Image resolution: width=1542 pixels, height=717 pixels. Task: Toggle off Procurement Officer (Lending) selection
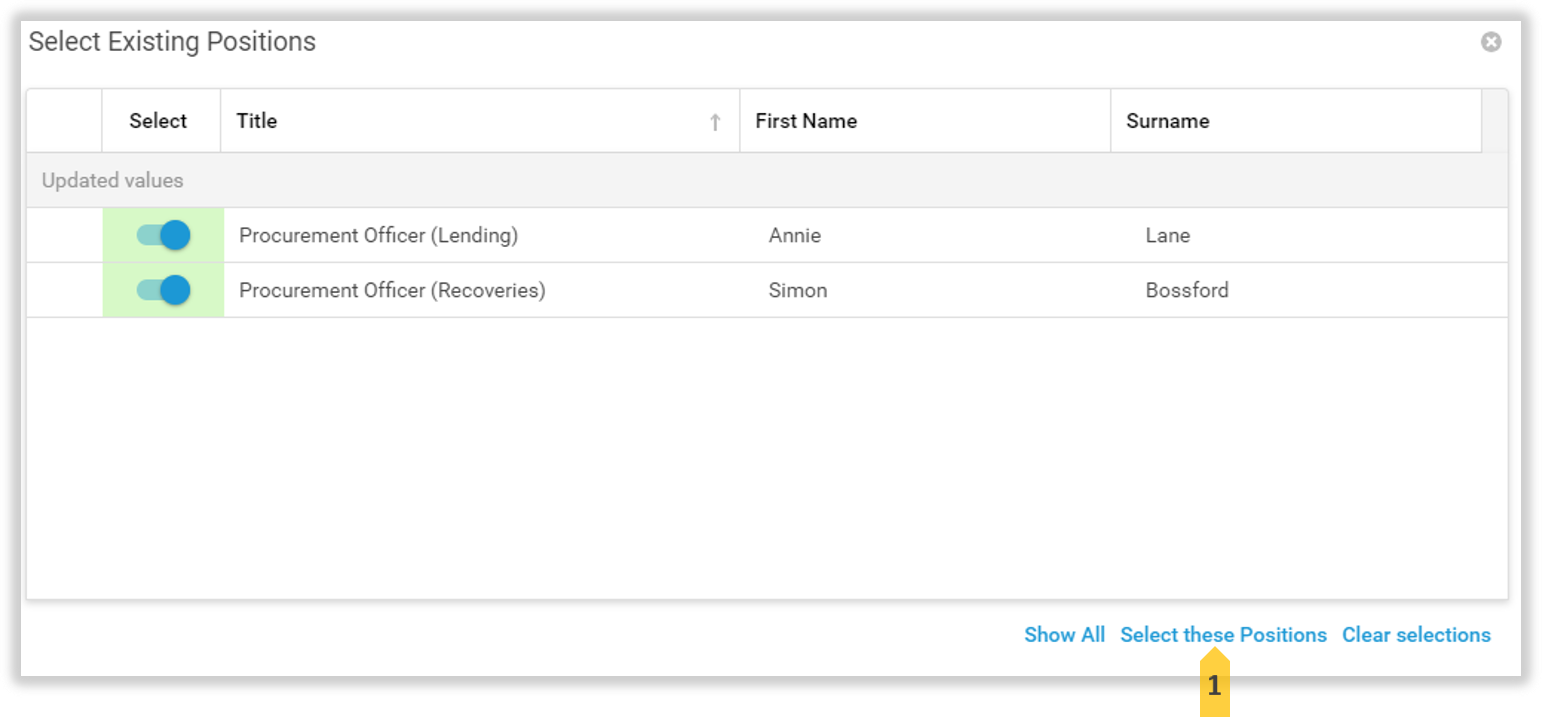coord(163,236)
